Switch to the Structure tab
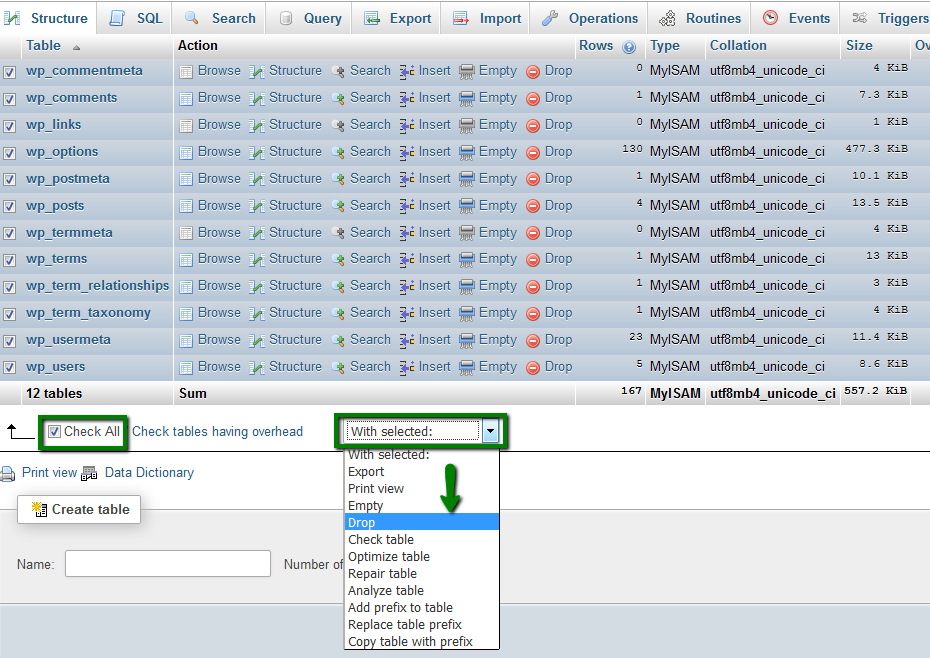Image resolution: width=930 pixels, height=658 pixels. coord(46,18)
